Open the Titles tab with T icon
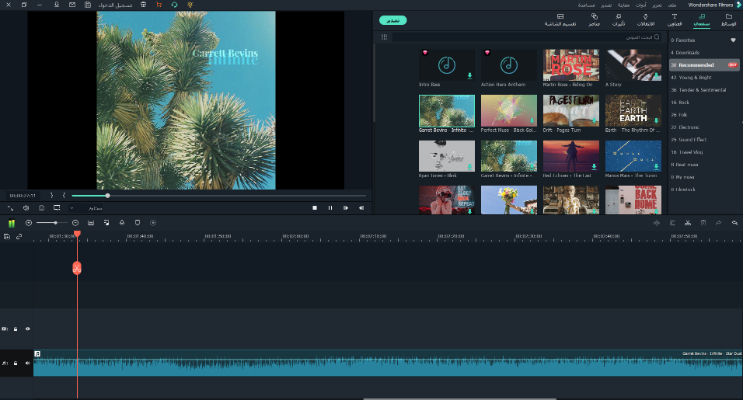743x400 pixels. (673, 19)
